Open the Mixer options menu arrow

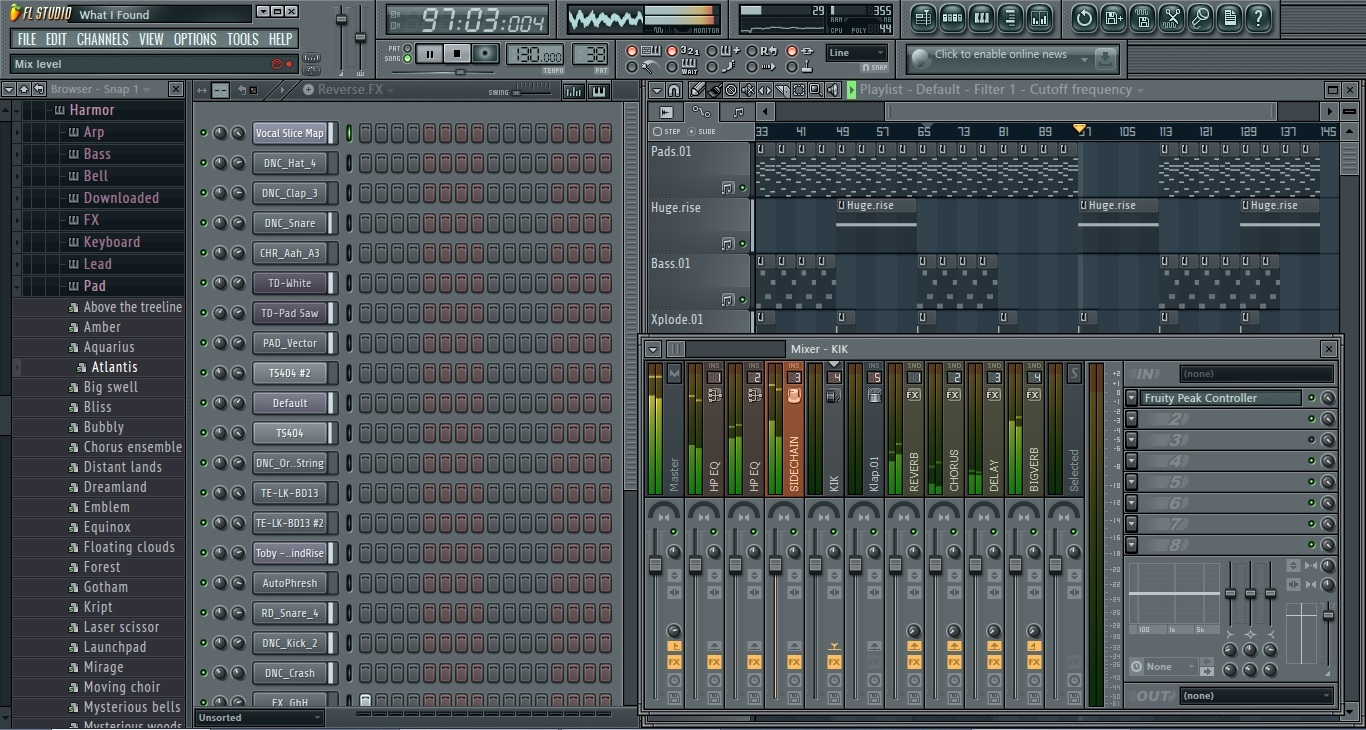point(653,349)
